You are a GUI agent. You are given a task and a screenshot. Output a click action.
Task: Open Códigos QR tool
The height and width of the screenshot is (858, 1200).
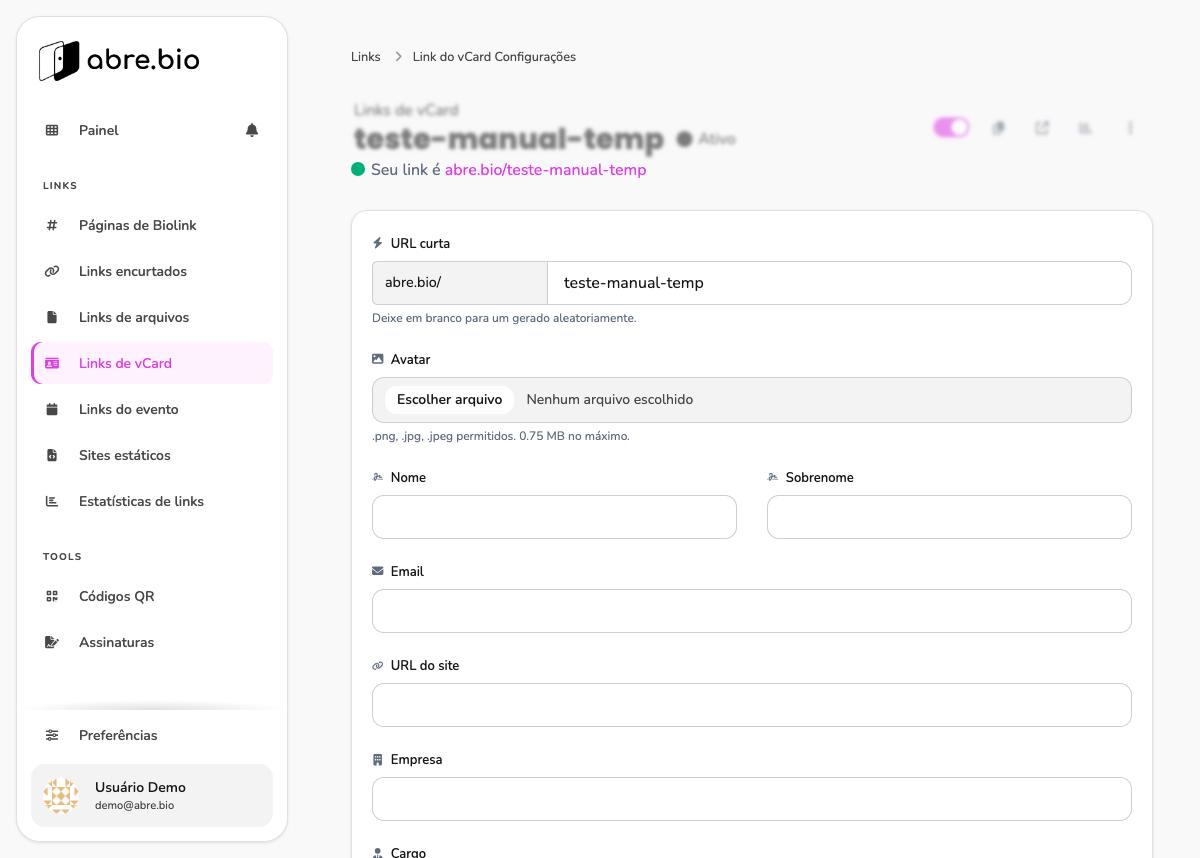coord(152,596)
